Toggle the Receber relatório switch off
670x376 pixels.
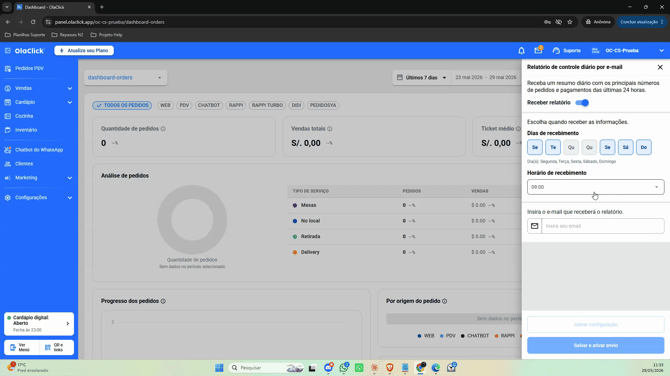(582, 103)
